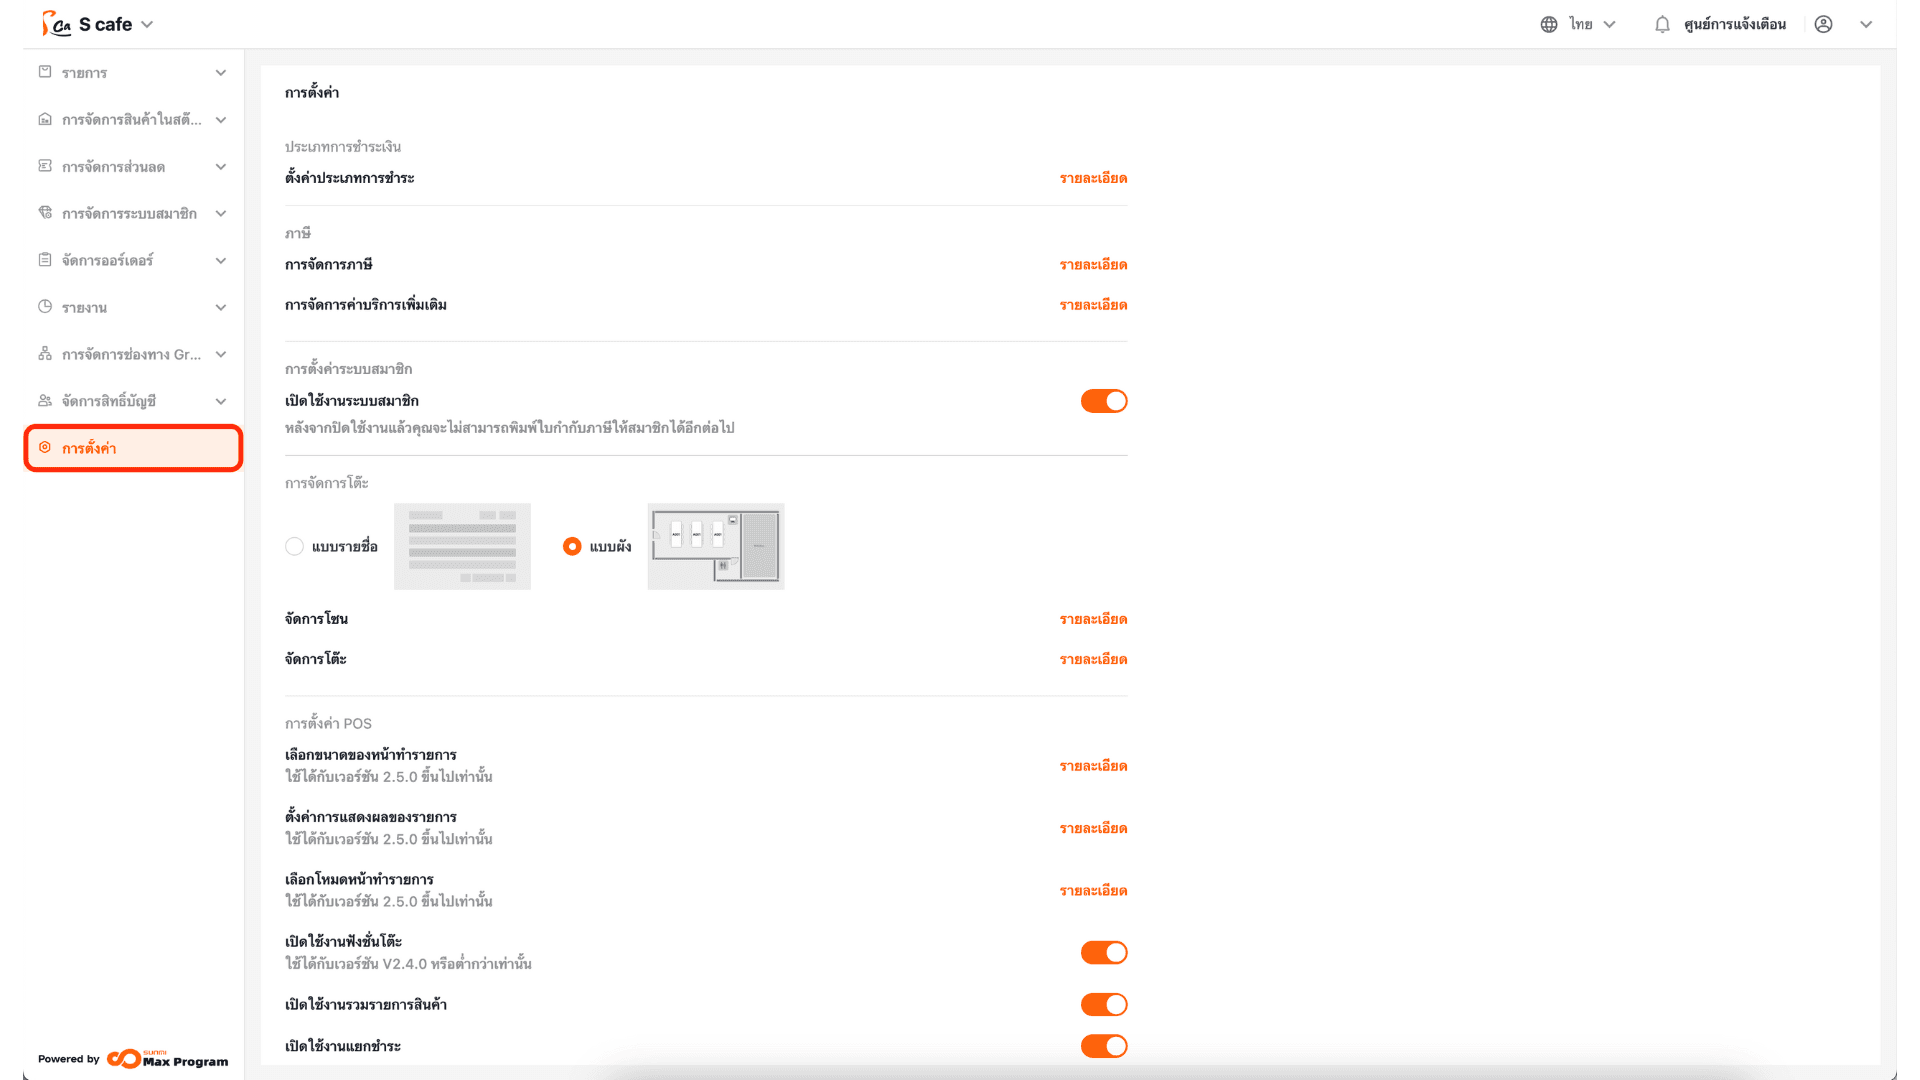Select the แบบรายชื่อ radio button
This screenshot has width=1920, height=1080.
pyautogui.click(x=294, y=546)
